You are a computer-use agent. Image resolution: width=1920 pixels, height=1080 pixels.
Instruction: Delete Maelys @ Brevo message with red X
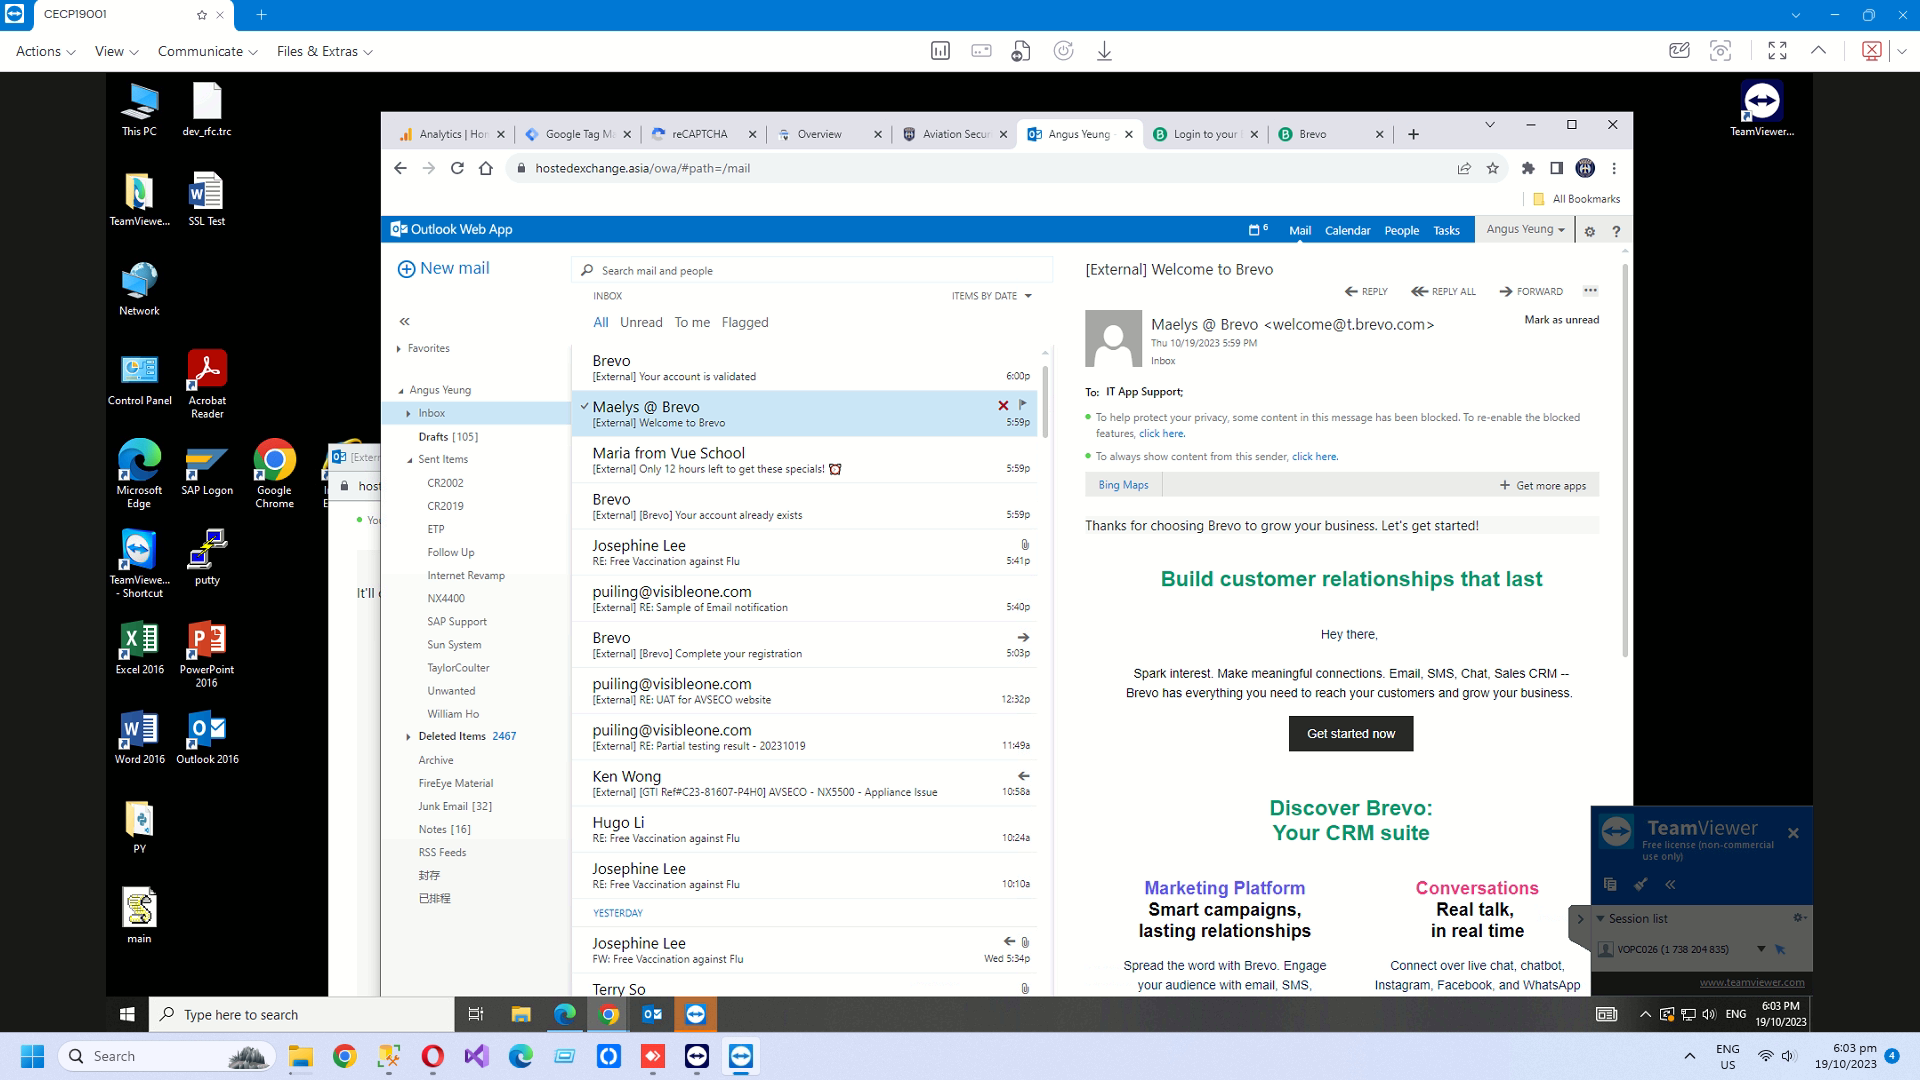(x=1003, y=405)
